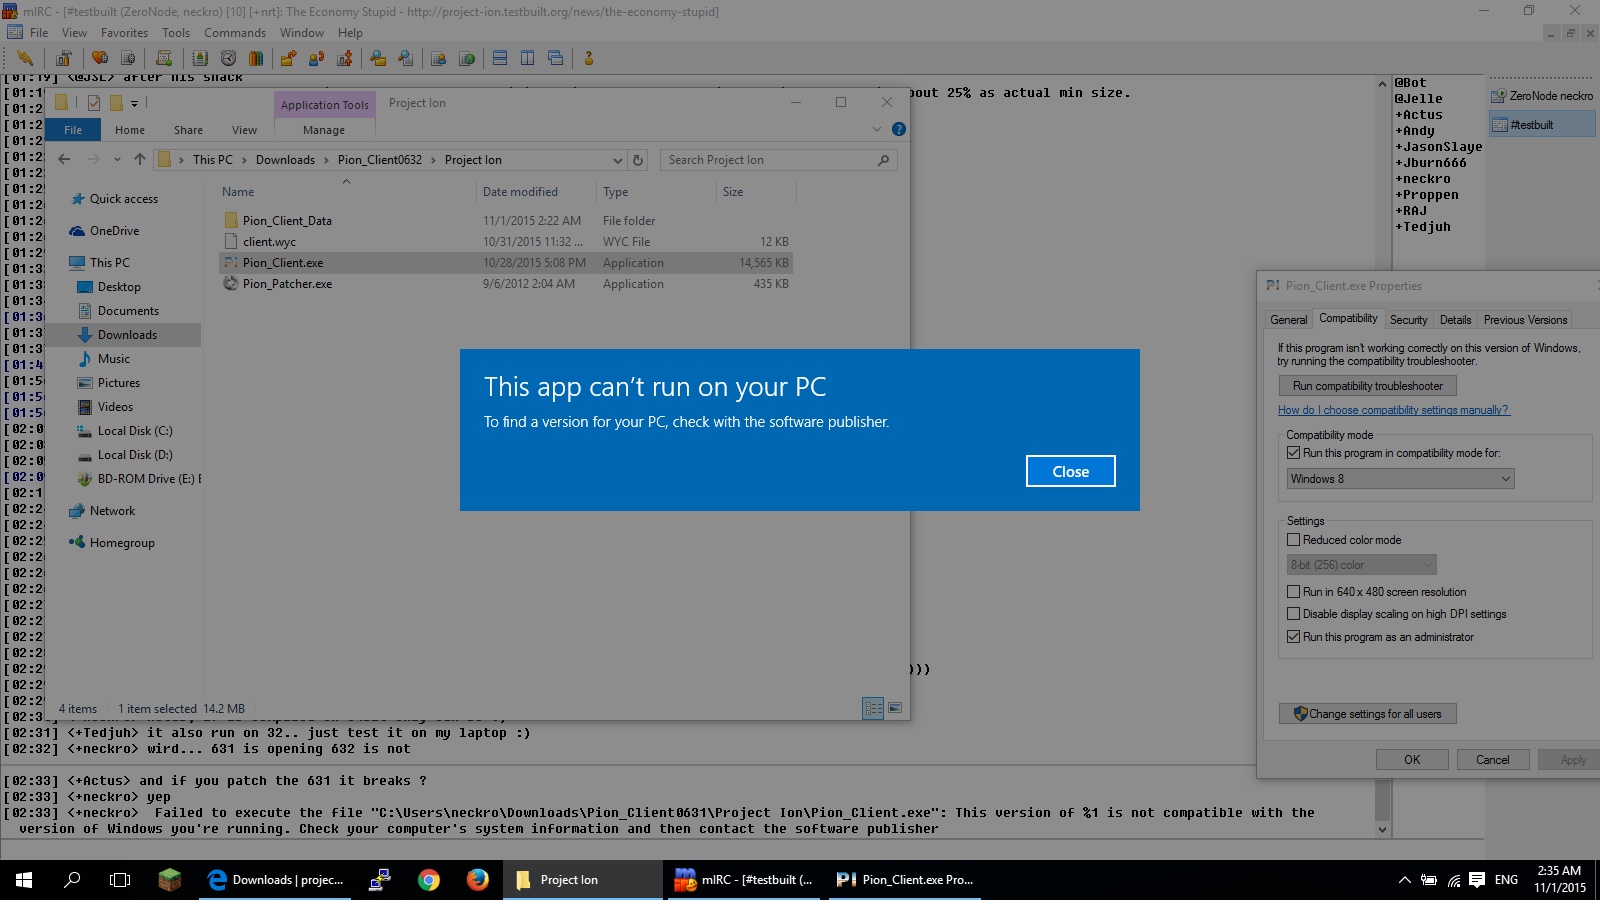Switch Explorer to large thumbnails view

(x=895, y=708)
